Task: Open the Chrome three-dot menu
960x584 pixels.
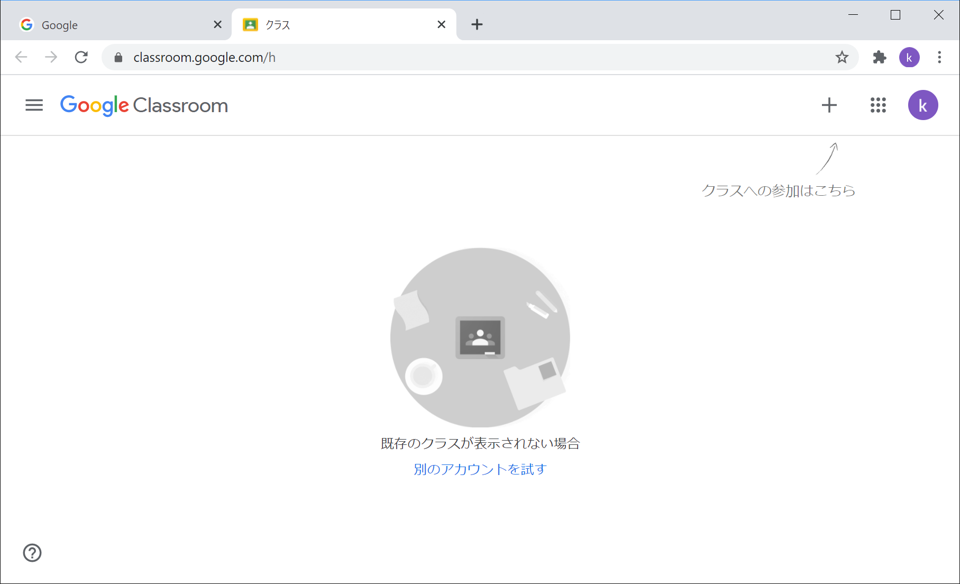Action: click(x=939, y=58)
